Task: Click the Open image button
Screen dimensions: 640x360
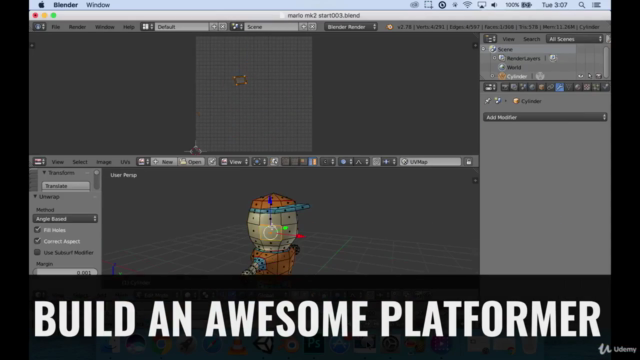Action: [x=191, y=162]
